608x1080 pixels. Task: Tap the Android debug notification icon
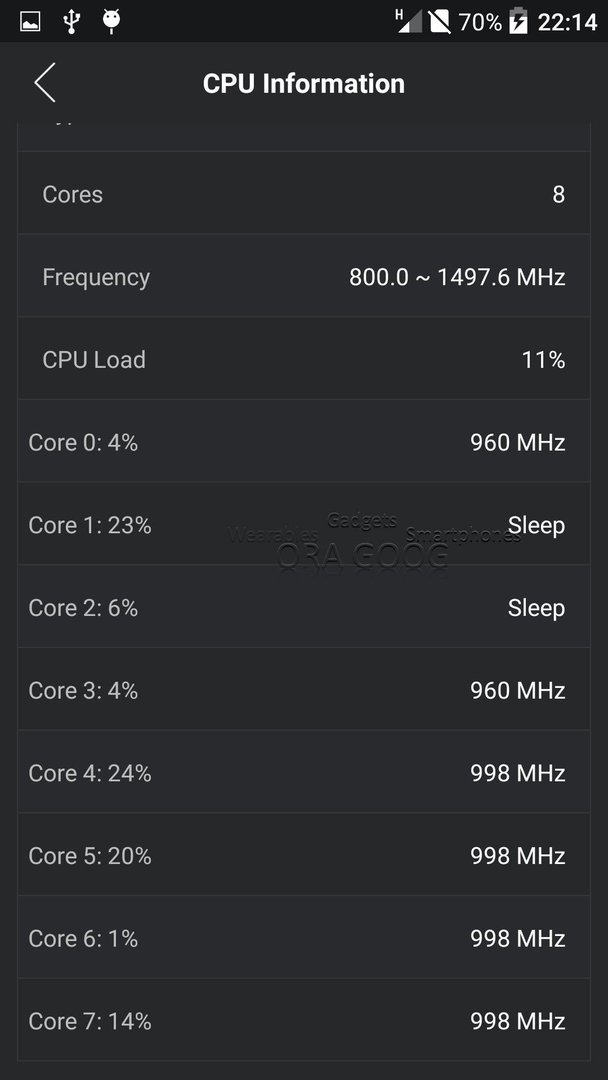pos(111,21)
